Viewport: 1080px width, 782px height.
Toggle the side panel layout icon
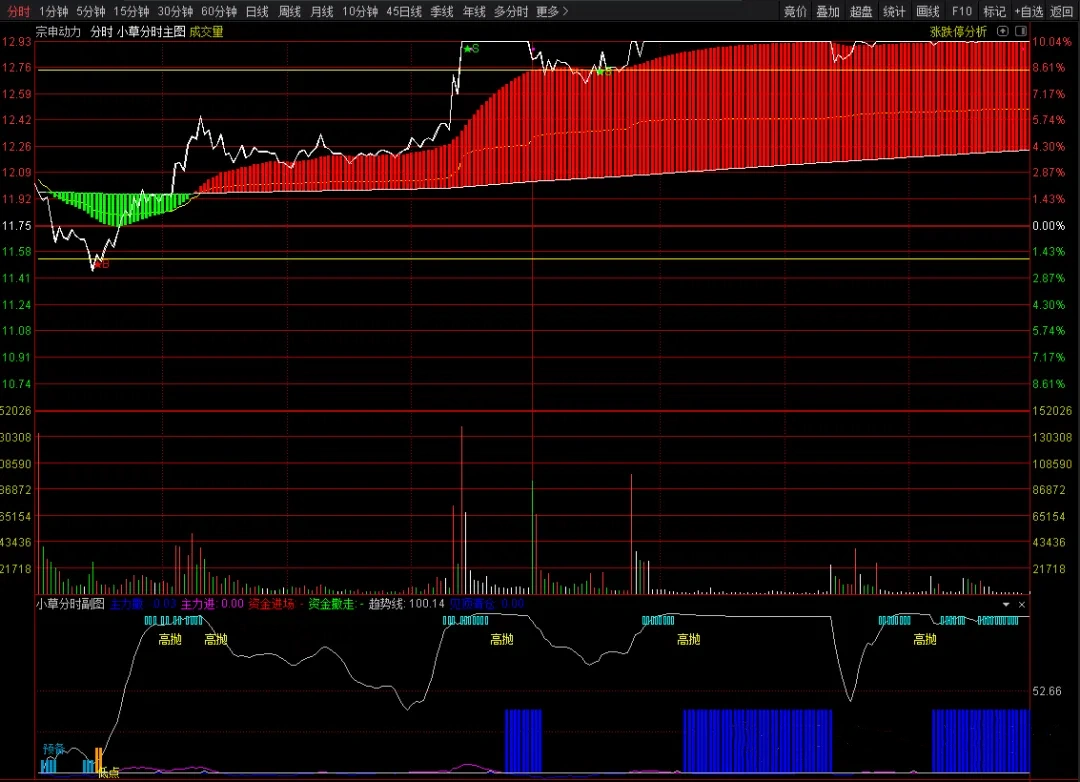(1021, 31)
